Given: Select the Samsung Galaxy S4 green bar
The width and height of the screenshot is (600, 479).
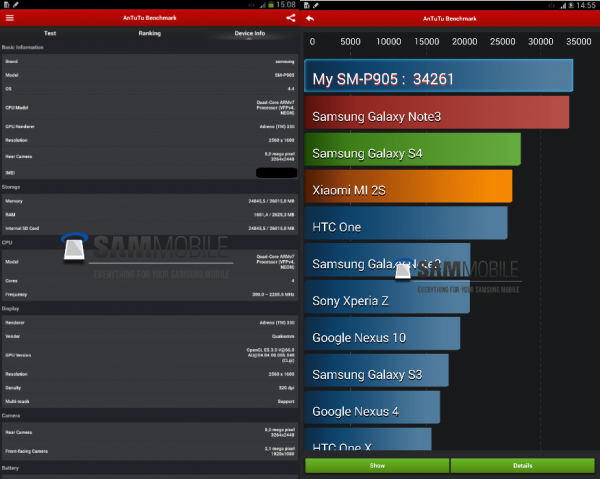Looking at the screenshot, I should point(412,149).
